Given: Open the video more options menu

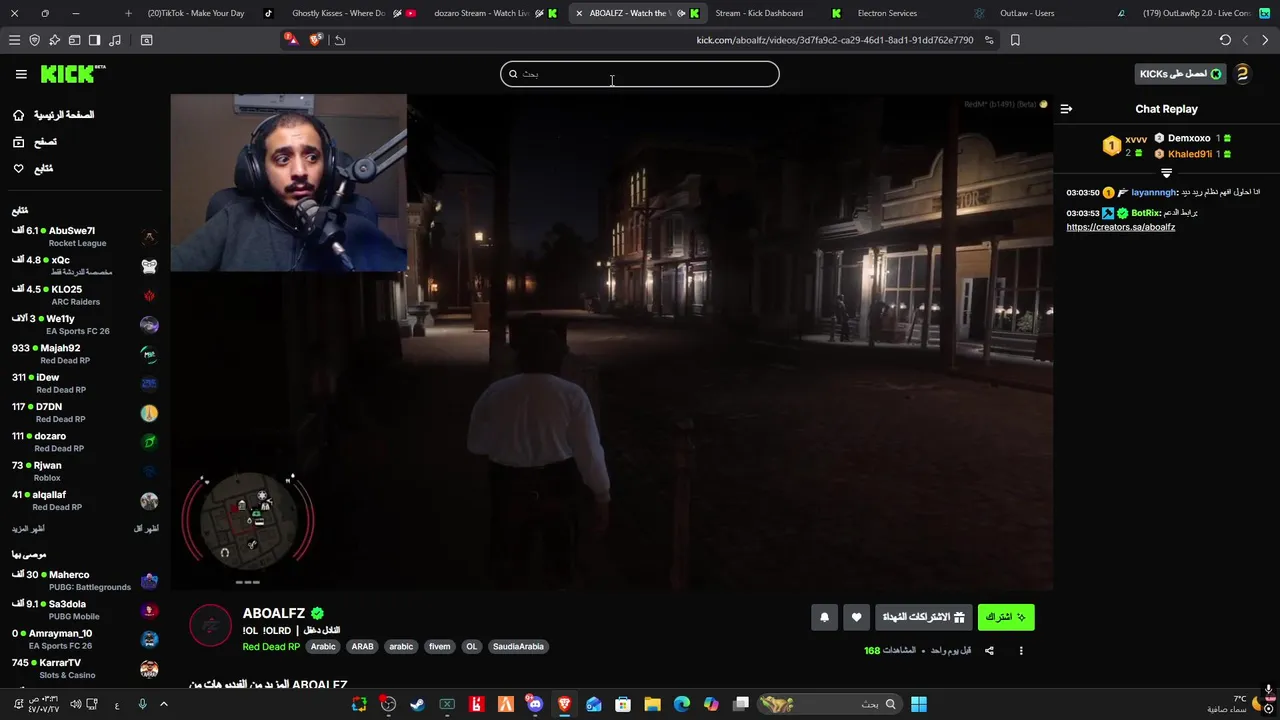Looking at the screenshot, I should (1021, 651).
